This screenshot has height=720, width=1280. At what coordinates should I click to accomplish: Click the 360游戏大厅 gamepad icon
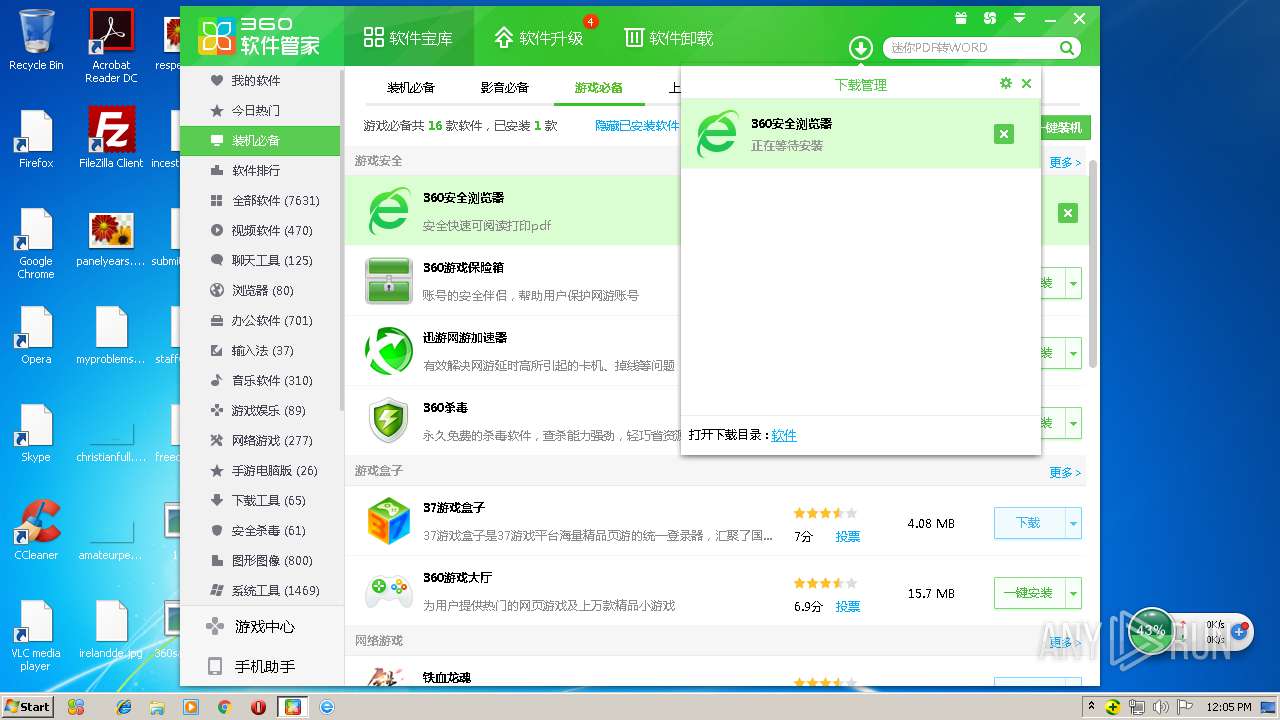click(389, 591)
